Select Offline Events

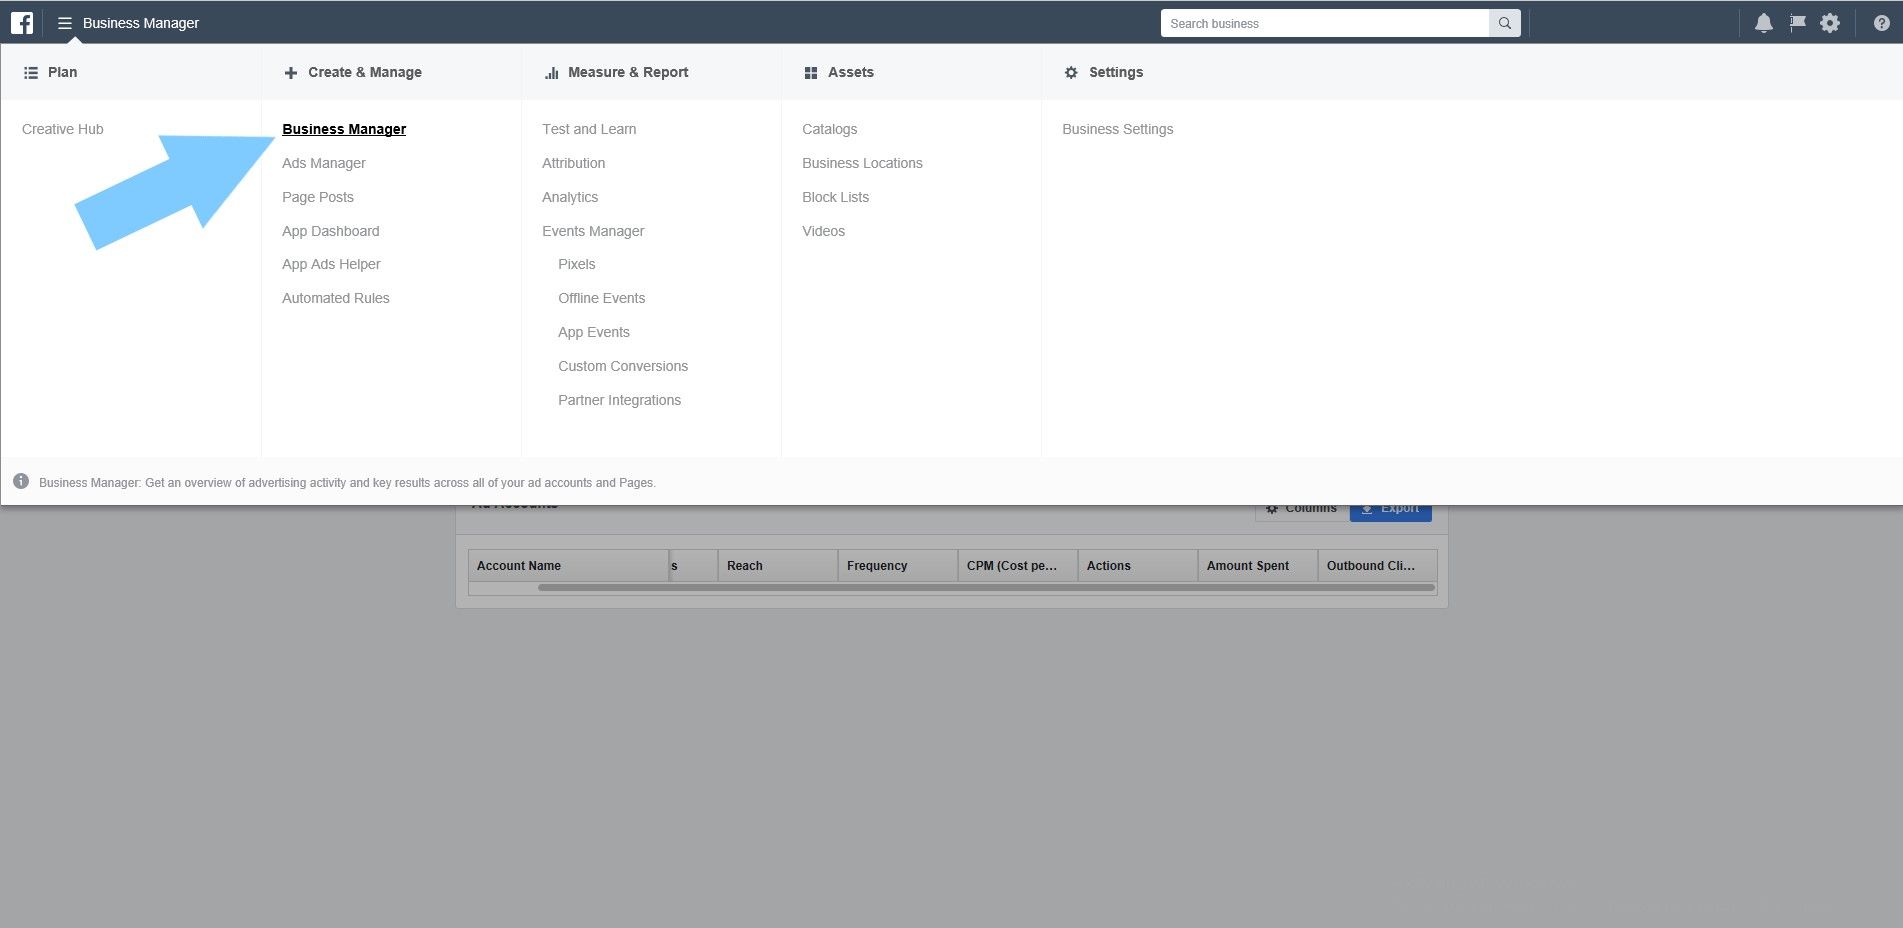602,298
